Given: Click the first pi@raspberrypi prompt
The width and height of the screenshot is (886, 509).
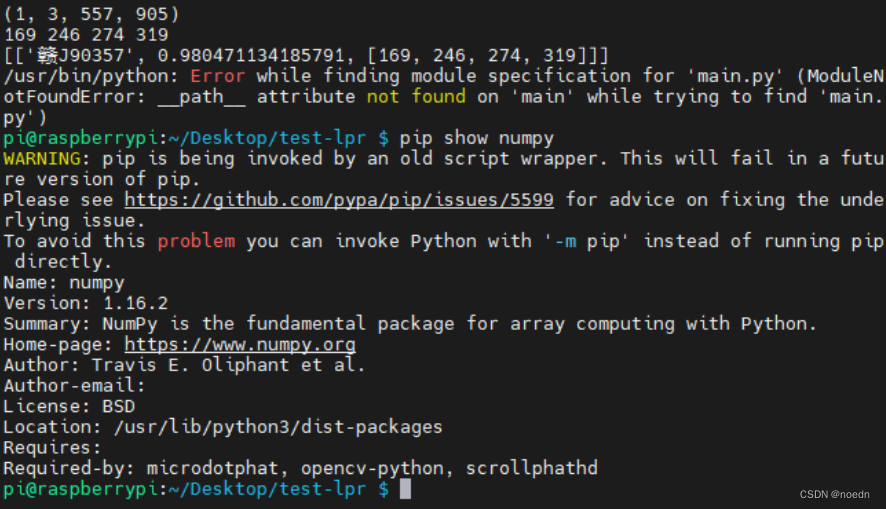Looking at the screenshot, I should (80, 138).
